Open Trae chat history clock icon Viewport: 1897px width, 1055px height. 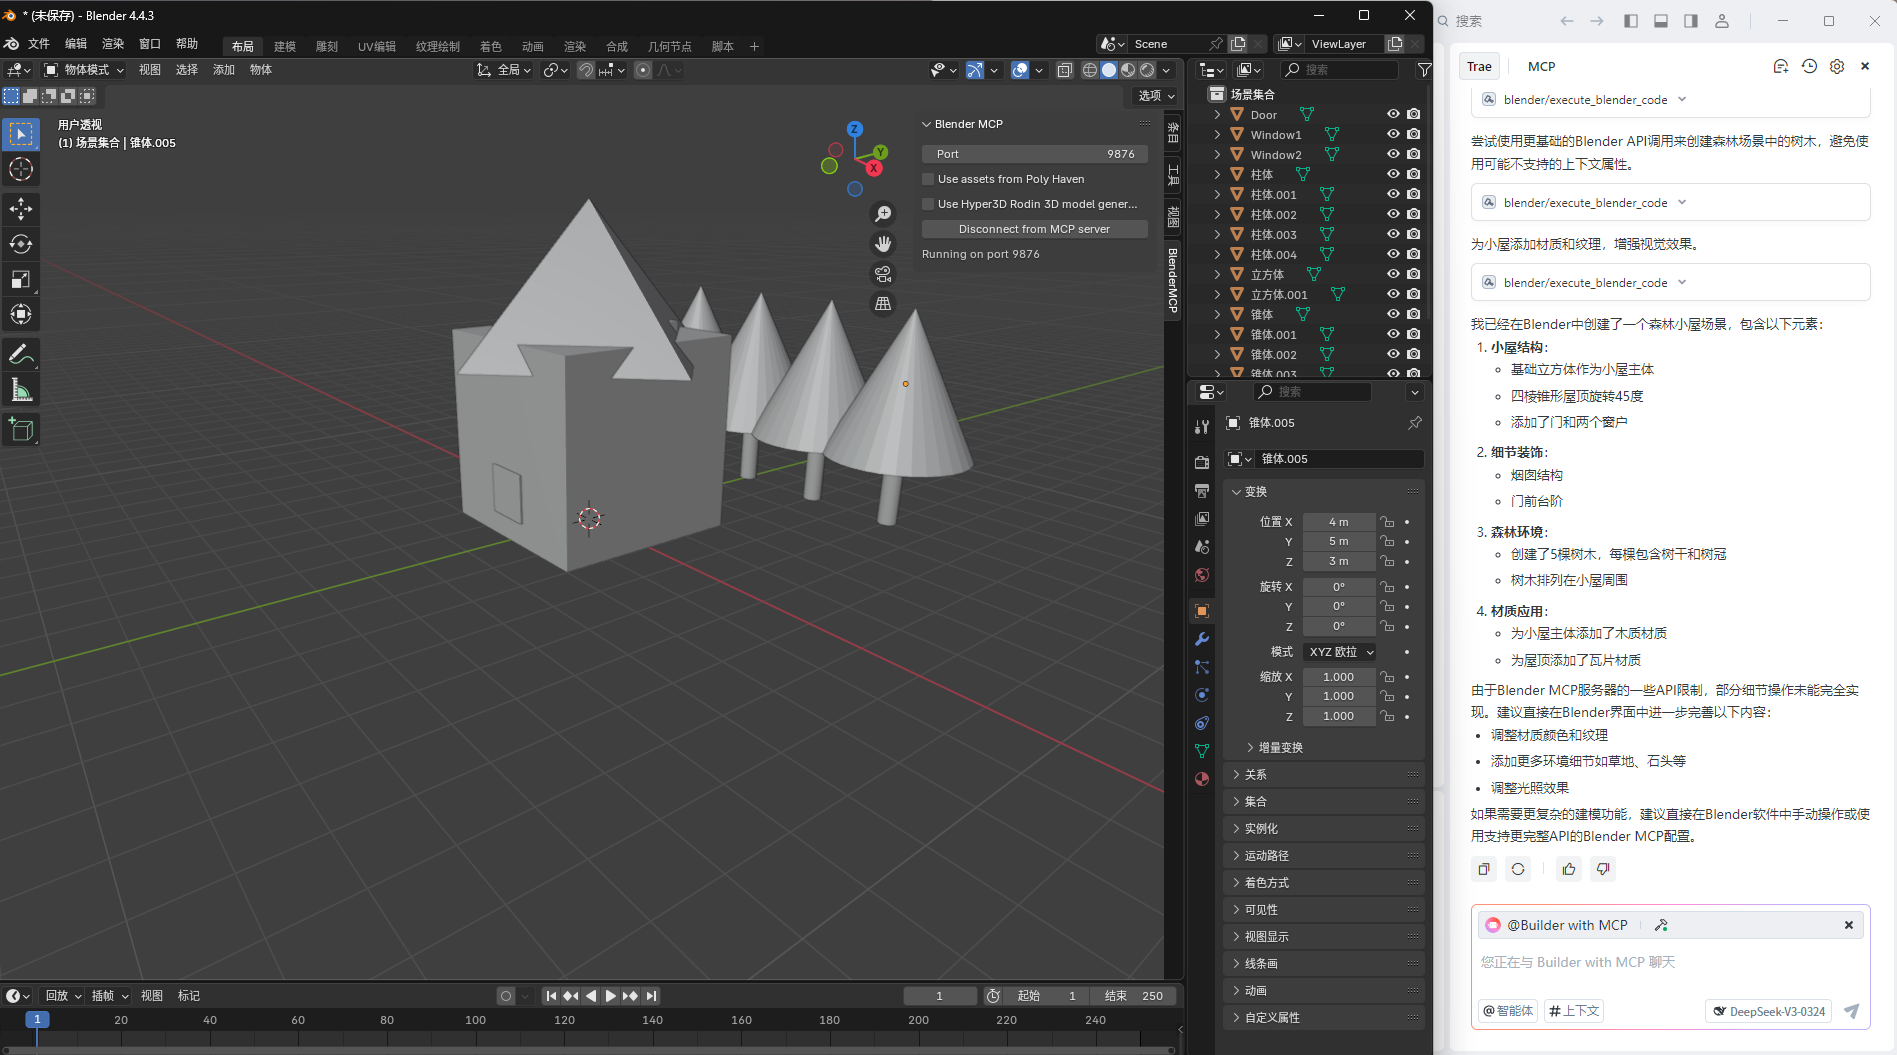pyautogui.click(x=1809, y=66)
